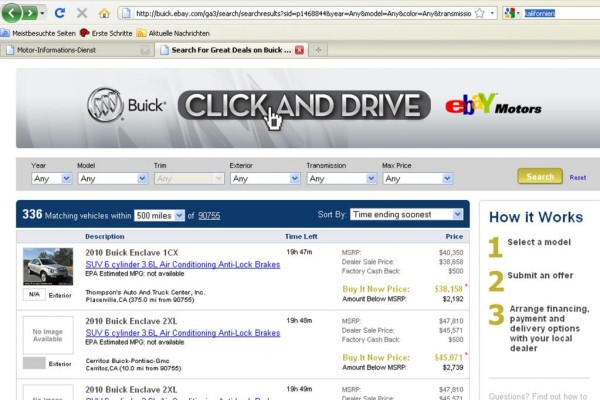Viewport: 600px width, 400px height.
Task: Click the How it Works heading
Action: (x=536, y=217)
